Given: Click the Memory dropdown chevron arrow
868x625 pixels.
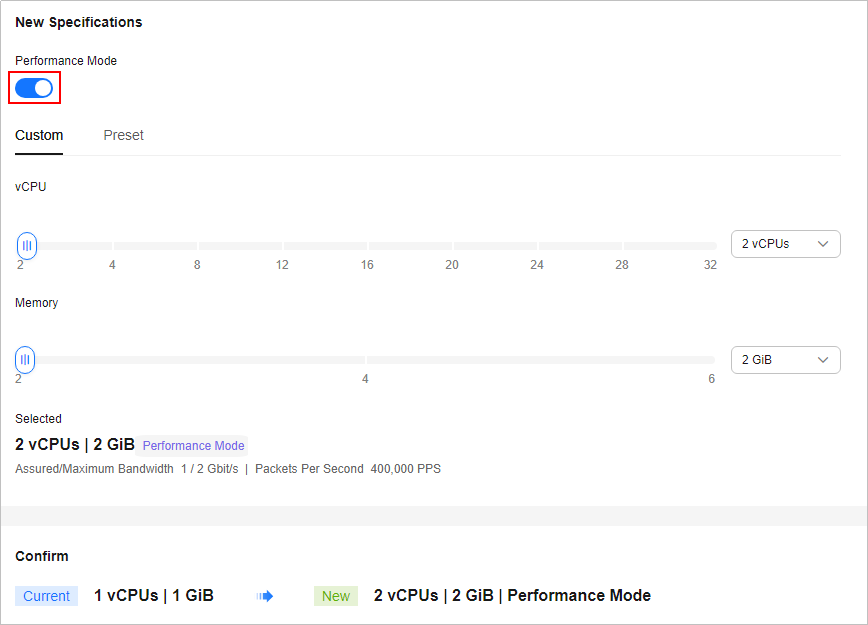Looking at the screenshot, I should tap(823, 360).
